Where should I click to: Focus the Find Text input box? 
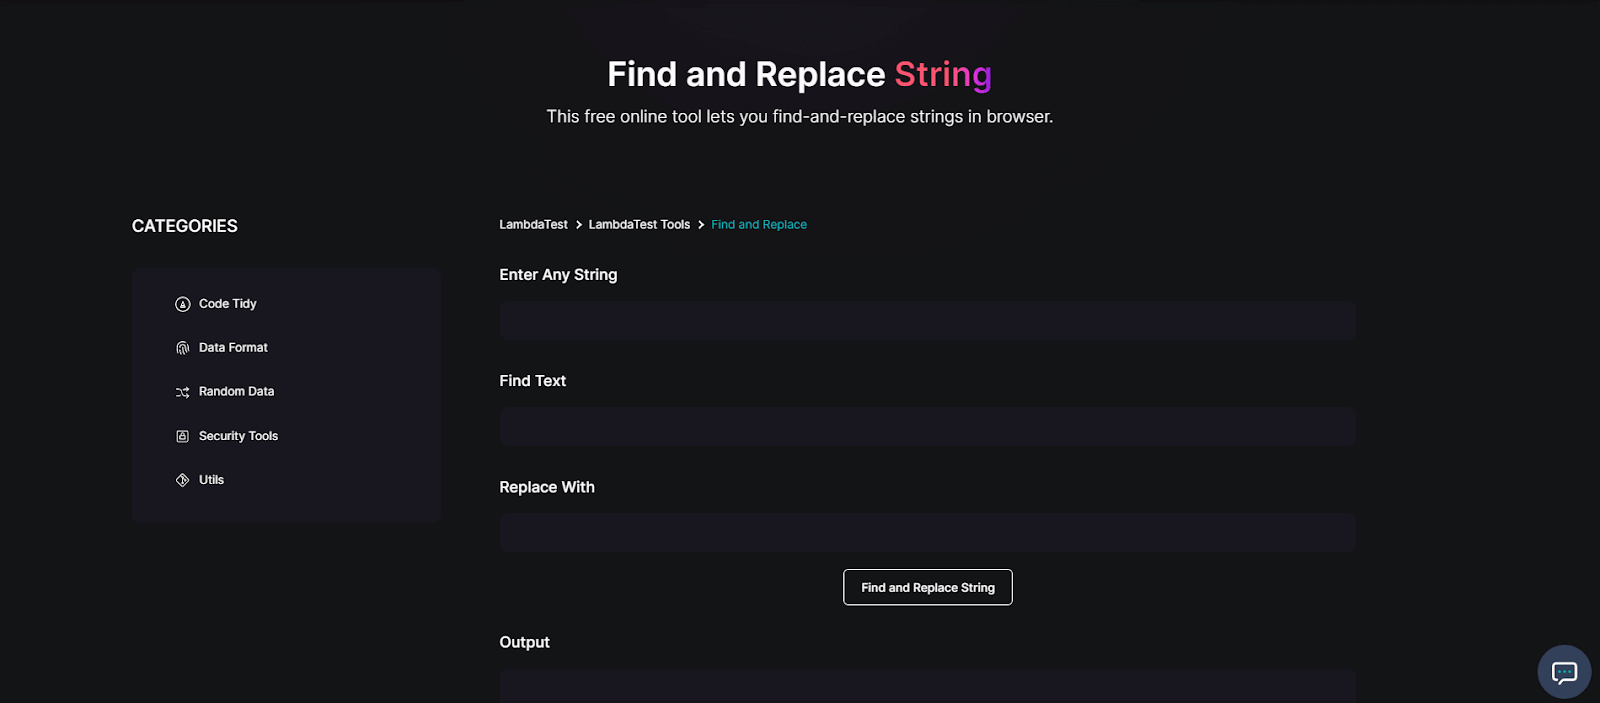point(926,426)
